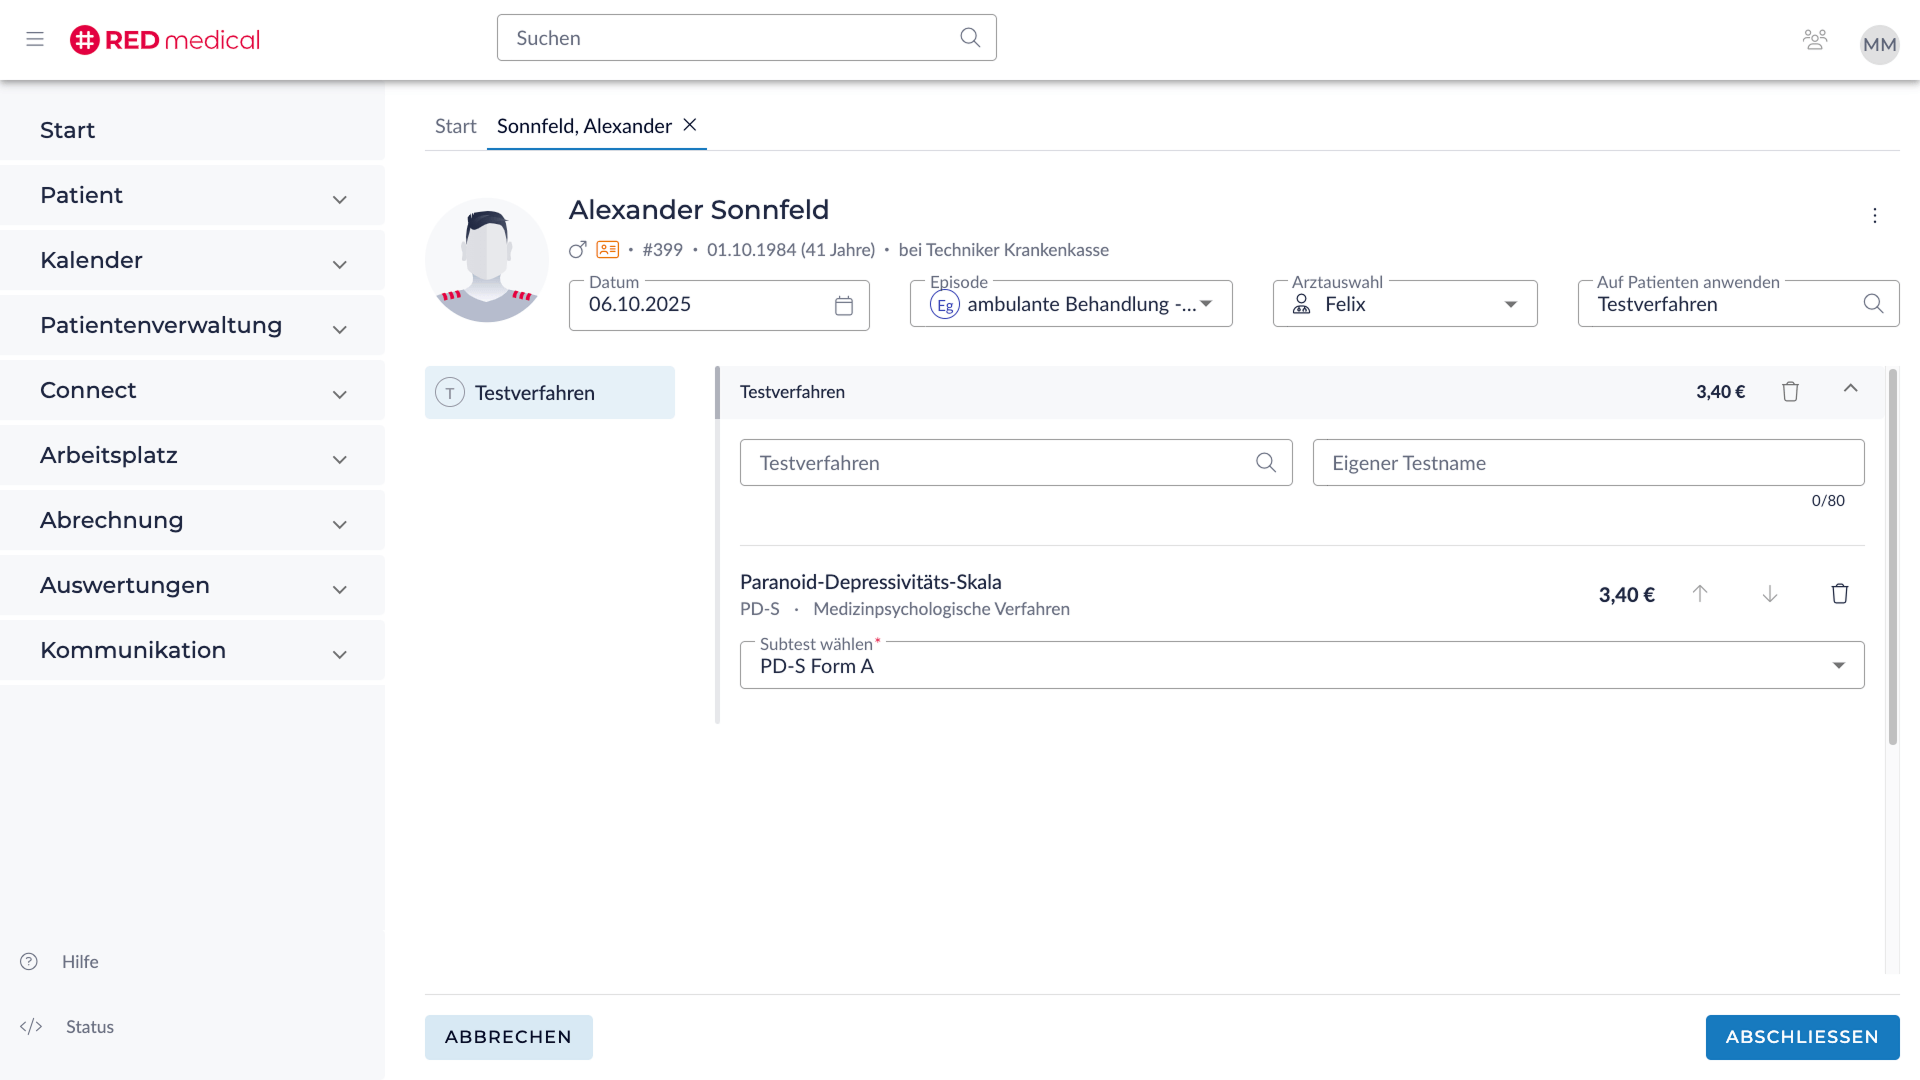Move Paranoid-Depressivitäts-Skala down with arrow

point(1769,594)
